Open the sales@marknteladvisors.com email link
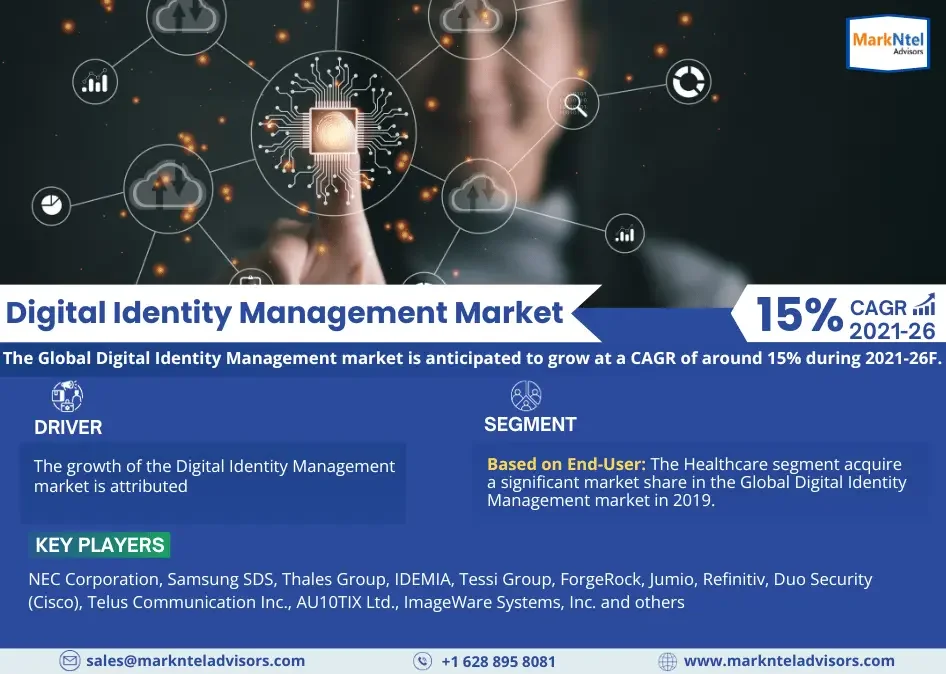 (x=195, y=661)
